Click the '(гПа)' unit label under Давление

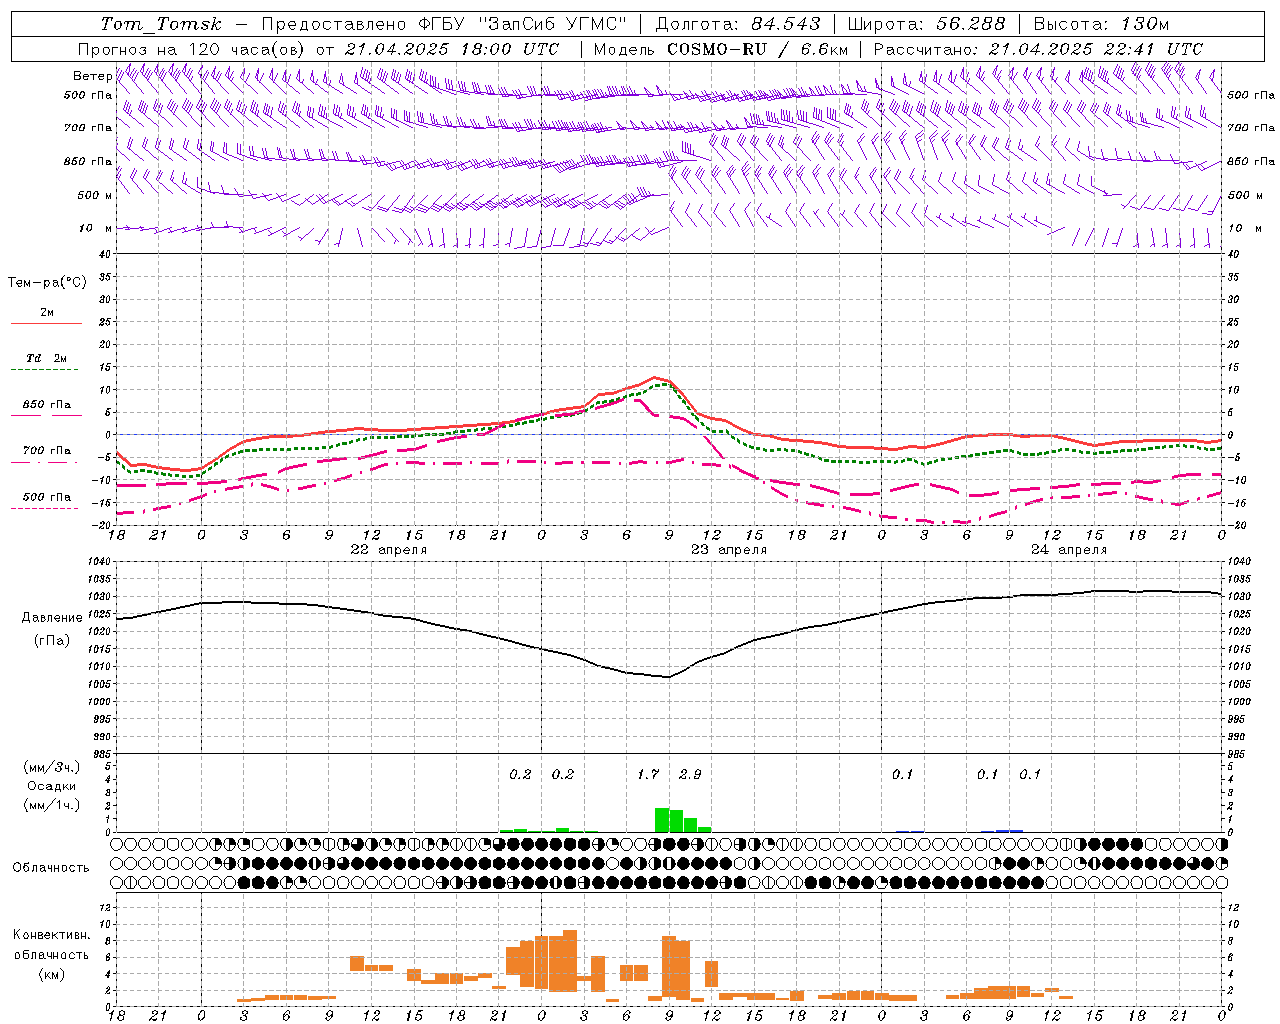52,641
